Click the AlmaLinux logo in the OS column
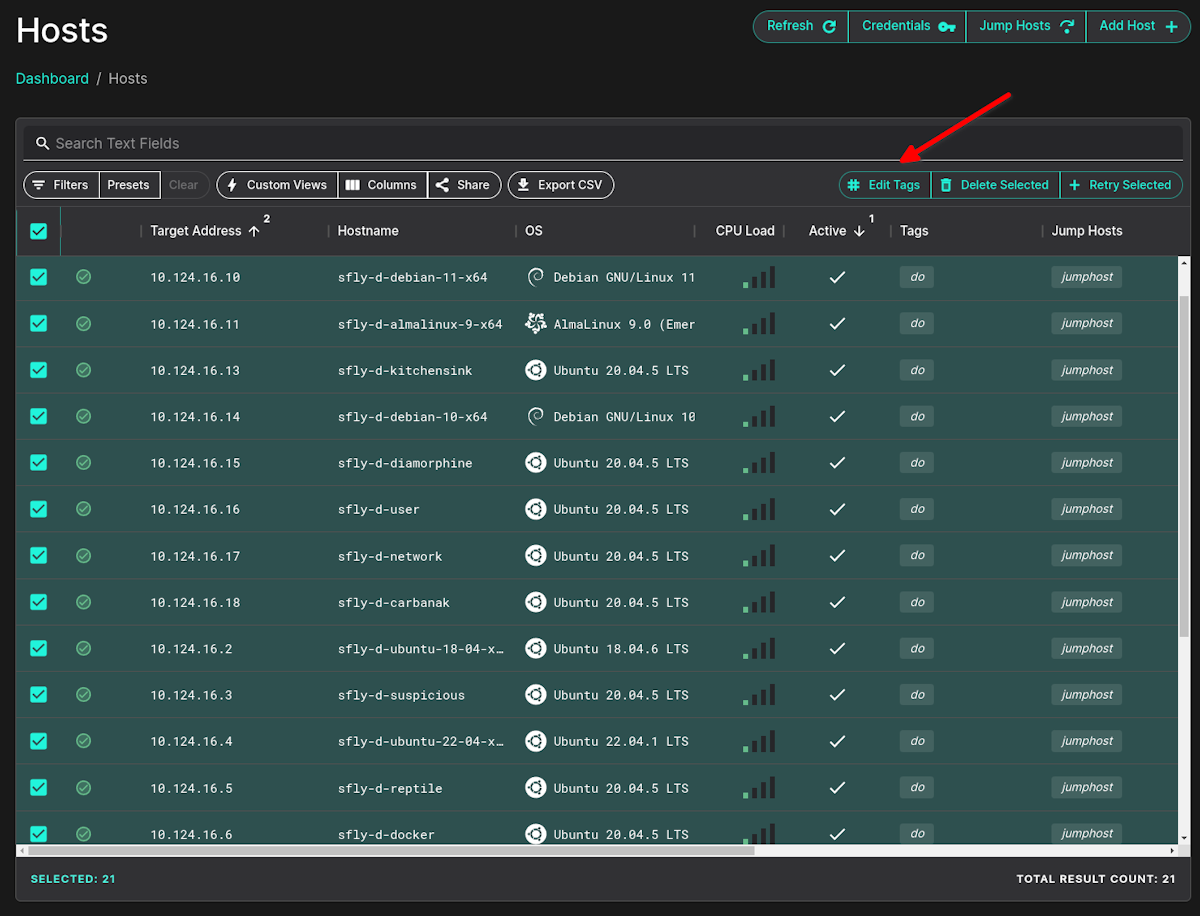Viewport: 1200px width, 916px height. 536,323
